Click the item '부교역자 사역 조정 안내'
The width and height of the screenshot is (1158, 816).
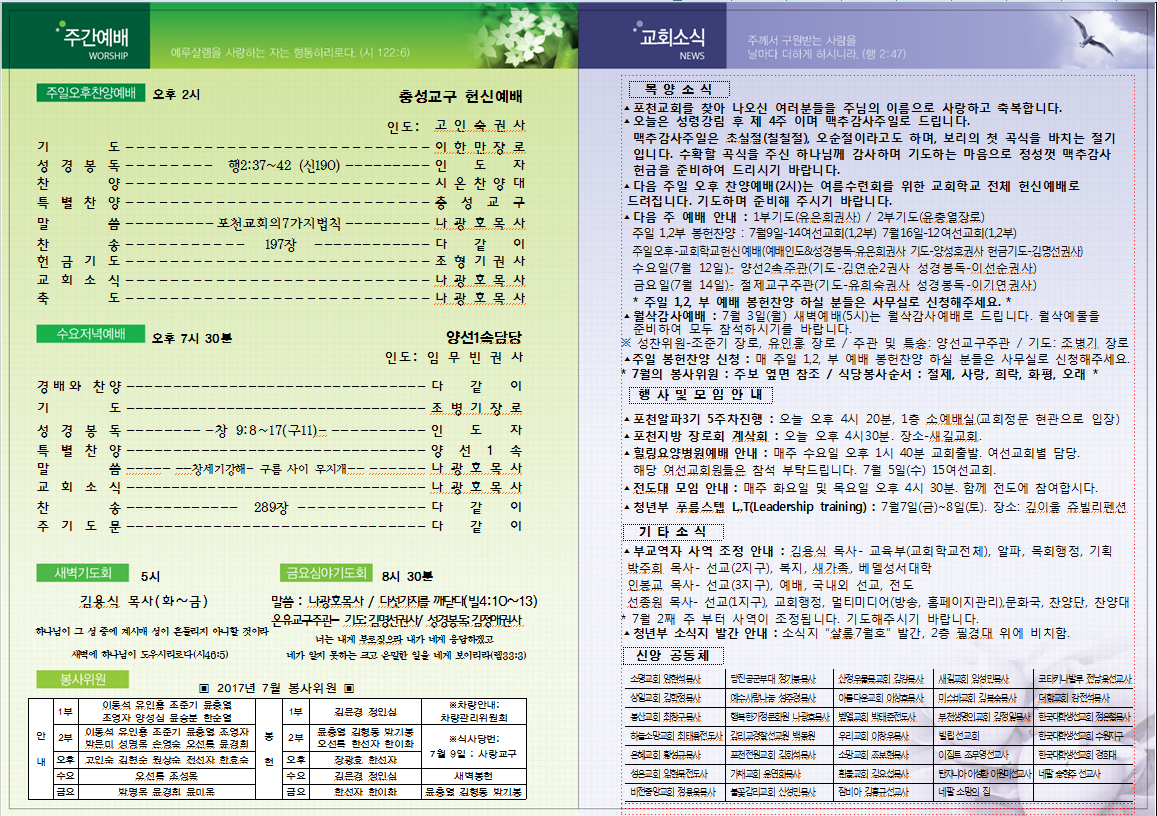point(703,551)
